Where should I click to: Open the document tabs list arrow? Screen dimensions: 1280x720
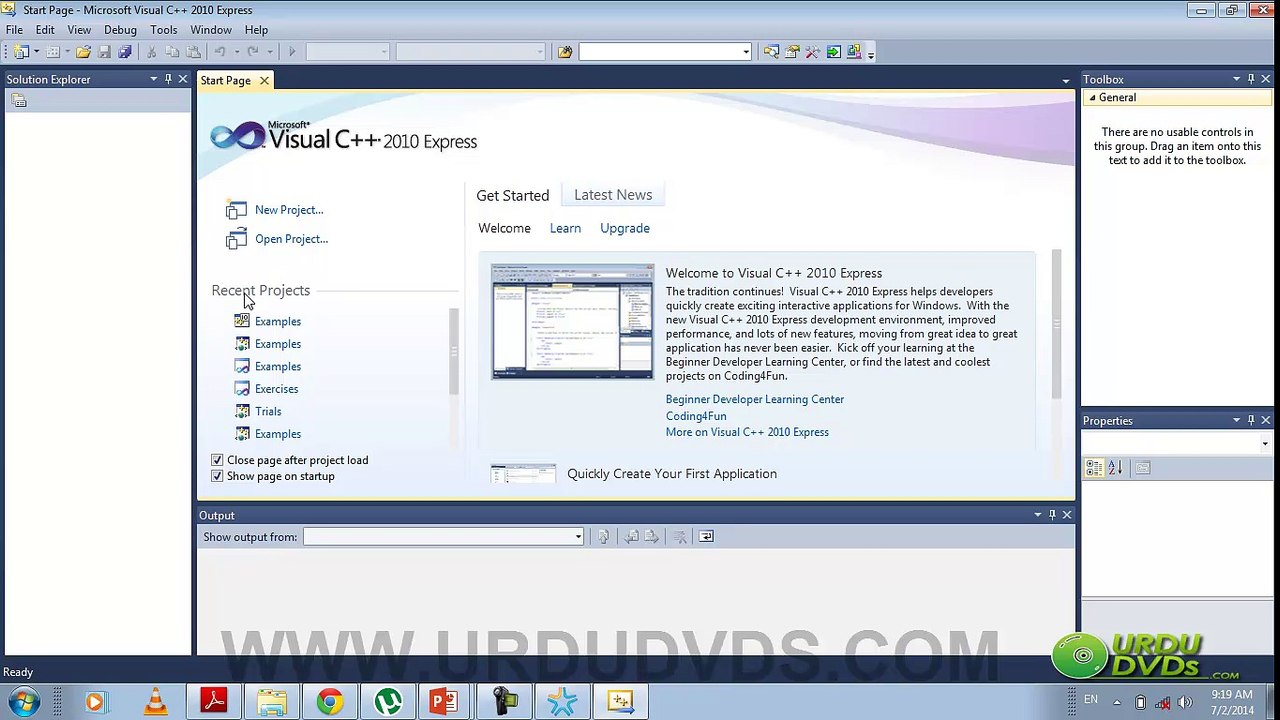(x=1066, y=80)
